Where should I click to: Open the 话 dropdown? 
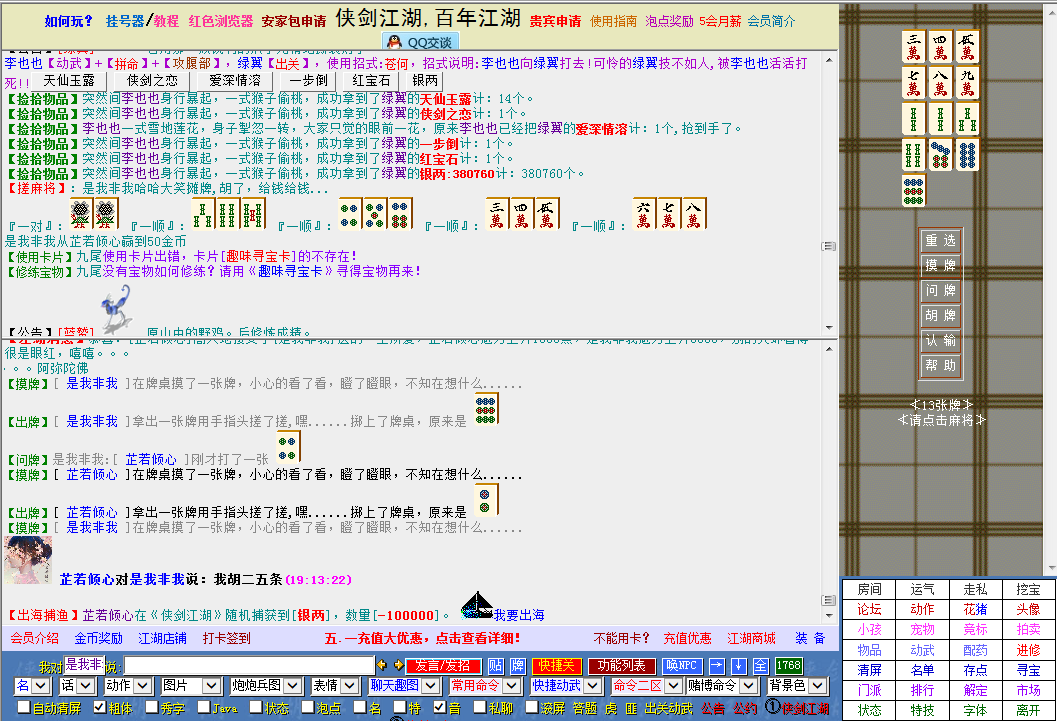76,686
